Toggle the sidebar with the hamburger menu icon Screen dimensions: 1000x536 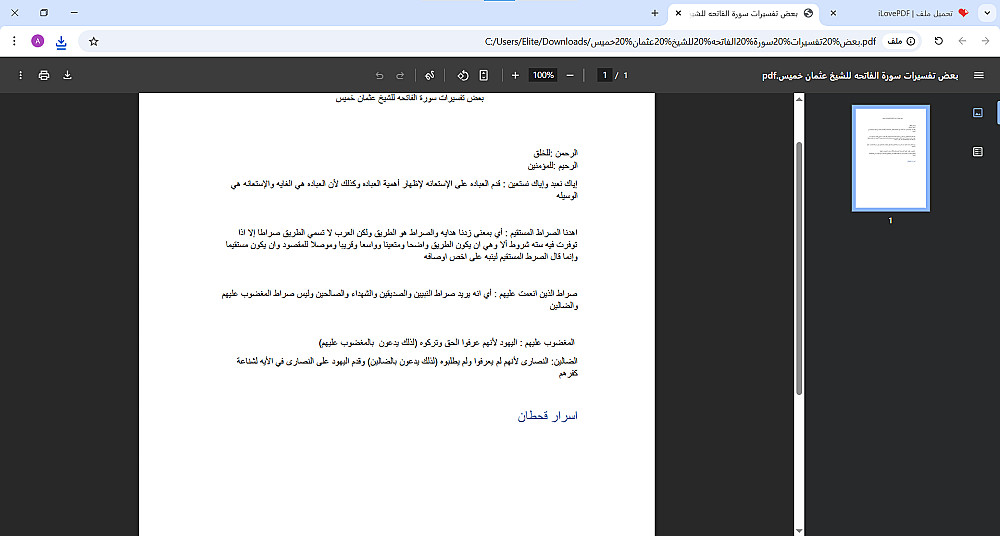tap(979, 75)
